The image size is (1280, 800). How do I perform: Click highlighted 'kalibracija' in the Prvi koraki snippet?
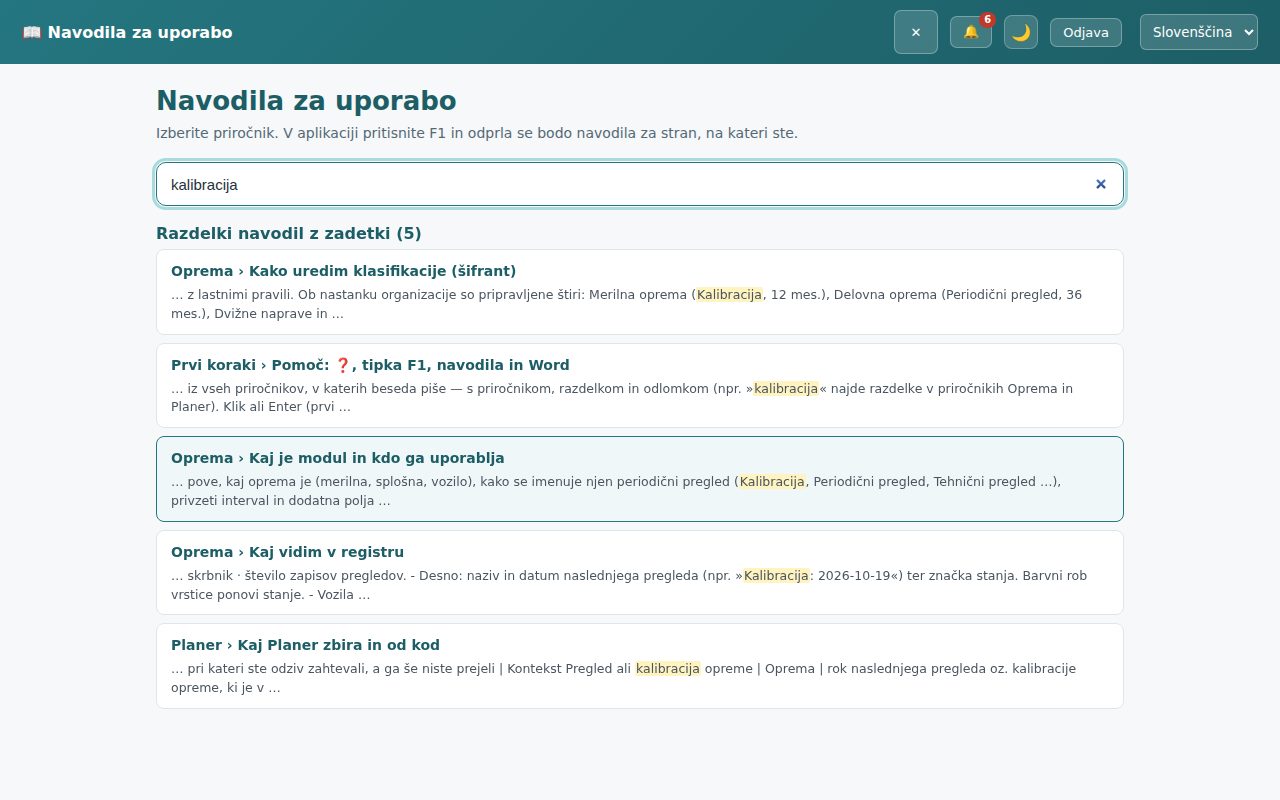click(x=786, y=389)
